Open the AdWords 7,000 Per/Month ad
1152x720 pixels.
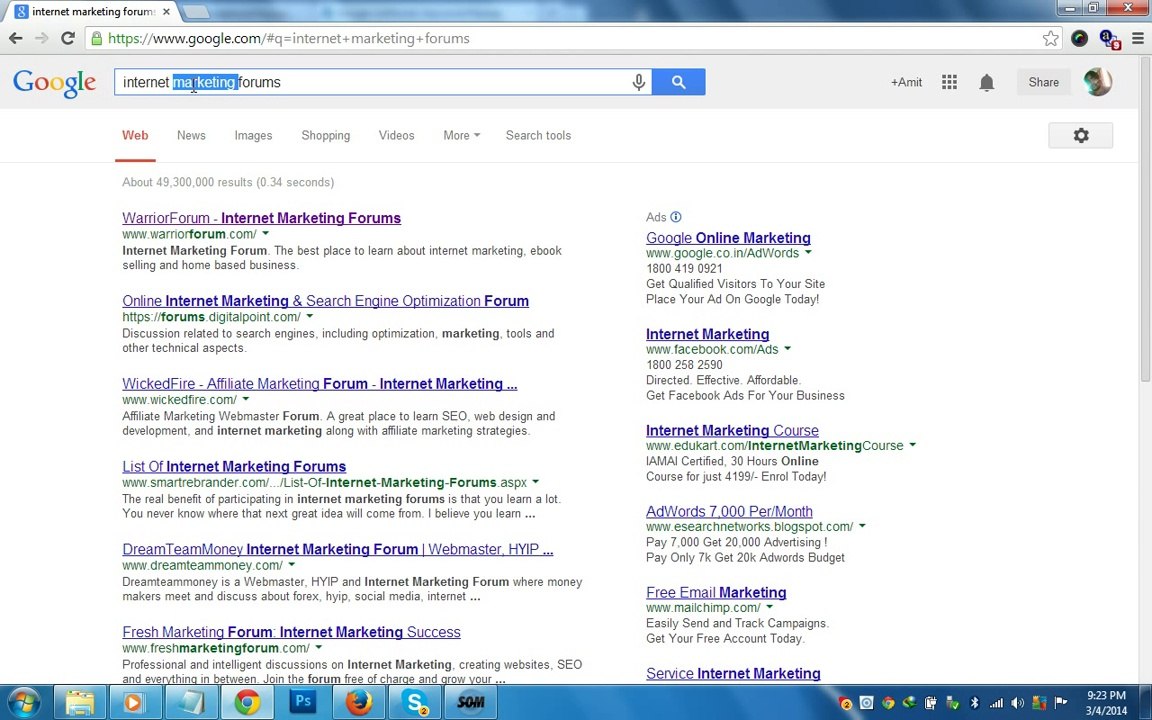click(x=729, y=511)
